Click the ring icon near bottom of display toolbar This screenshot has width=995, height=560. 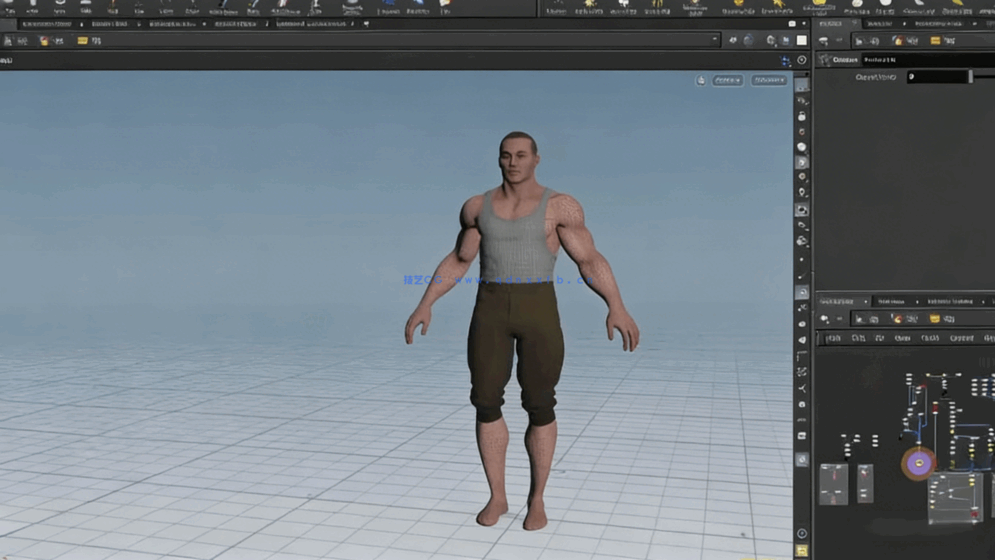[802, 533]
